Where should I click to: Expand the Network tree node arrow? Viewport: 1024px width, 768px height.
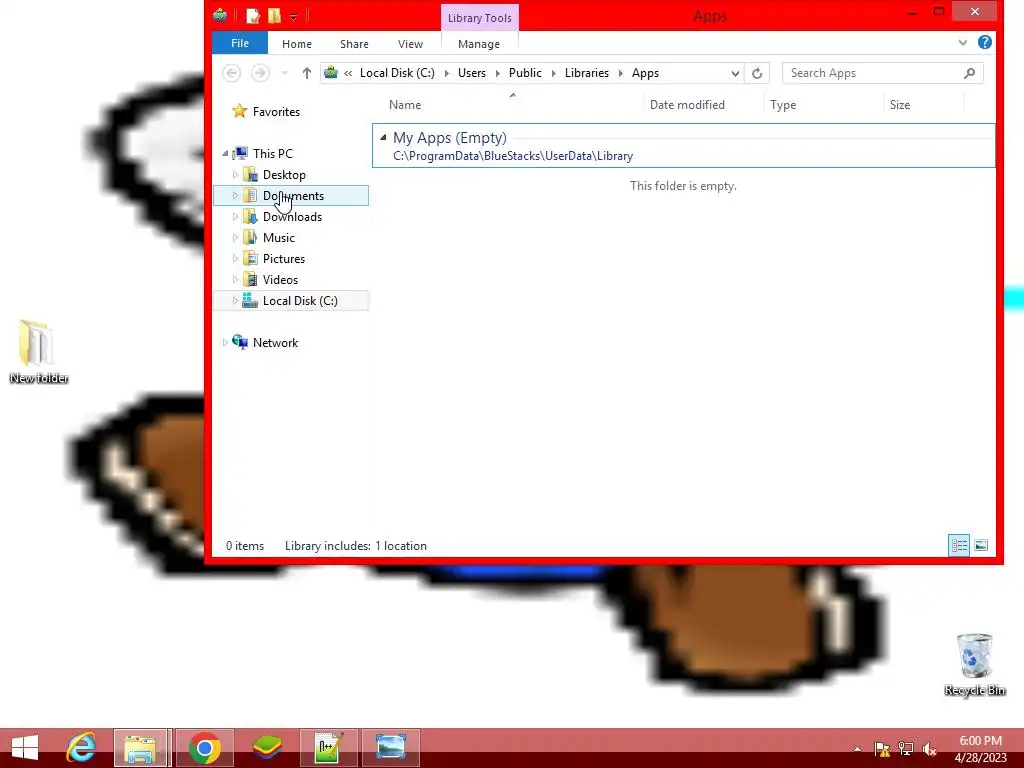tap(225, 342)
